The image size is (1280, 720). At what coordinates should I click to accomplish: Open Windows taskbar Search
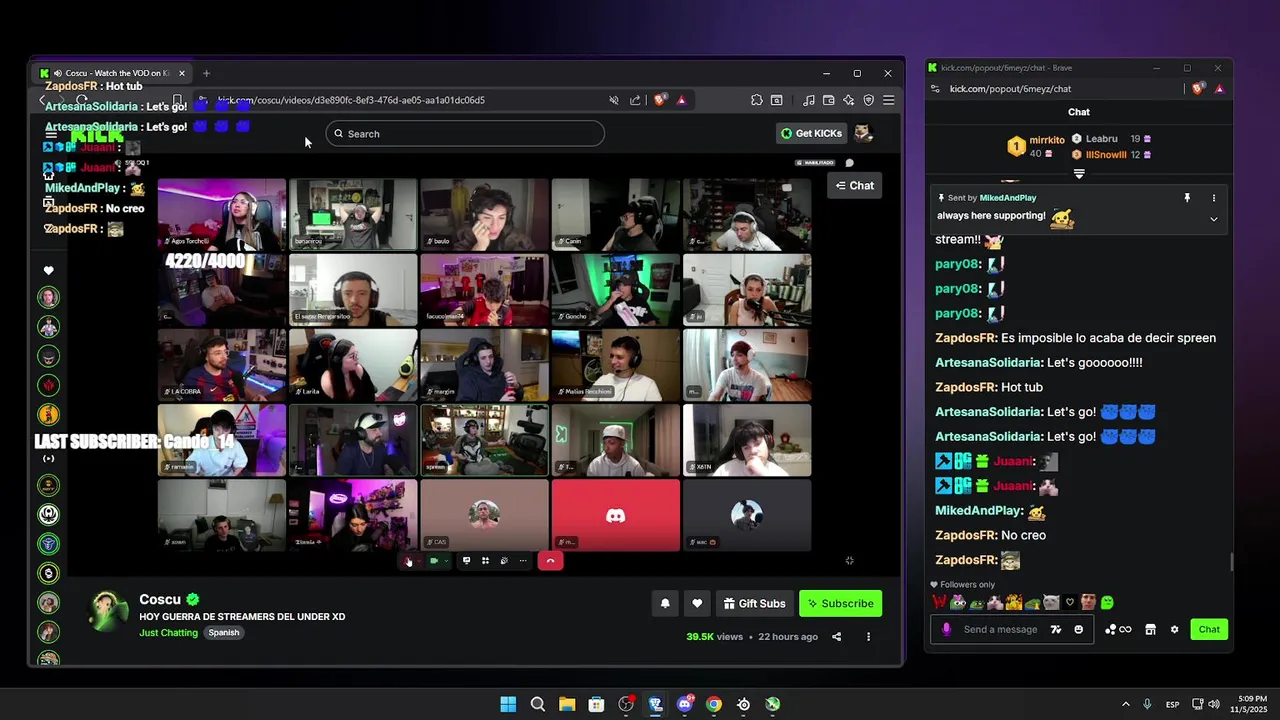(537, 704)
